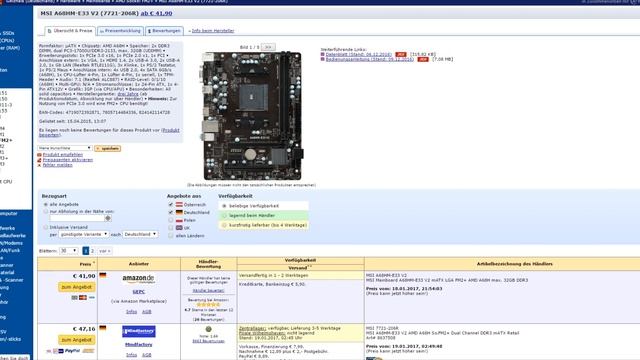Uncheck the Deutschland offers checkbox
This screenshot has height=360, width=640.
pyautogui.click(x=171, y=212)
